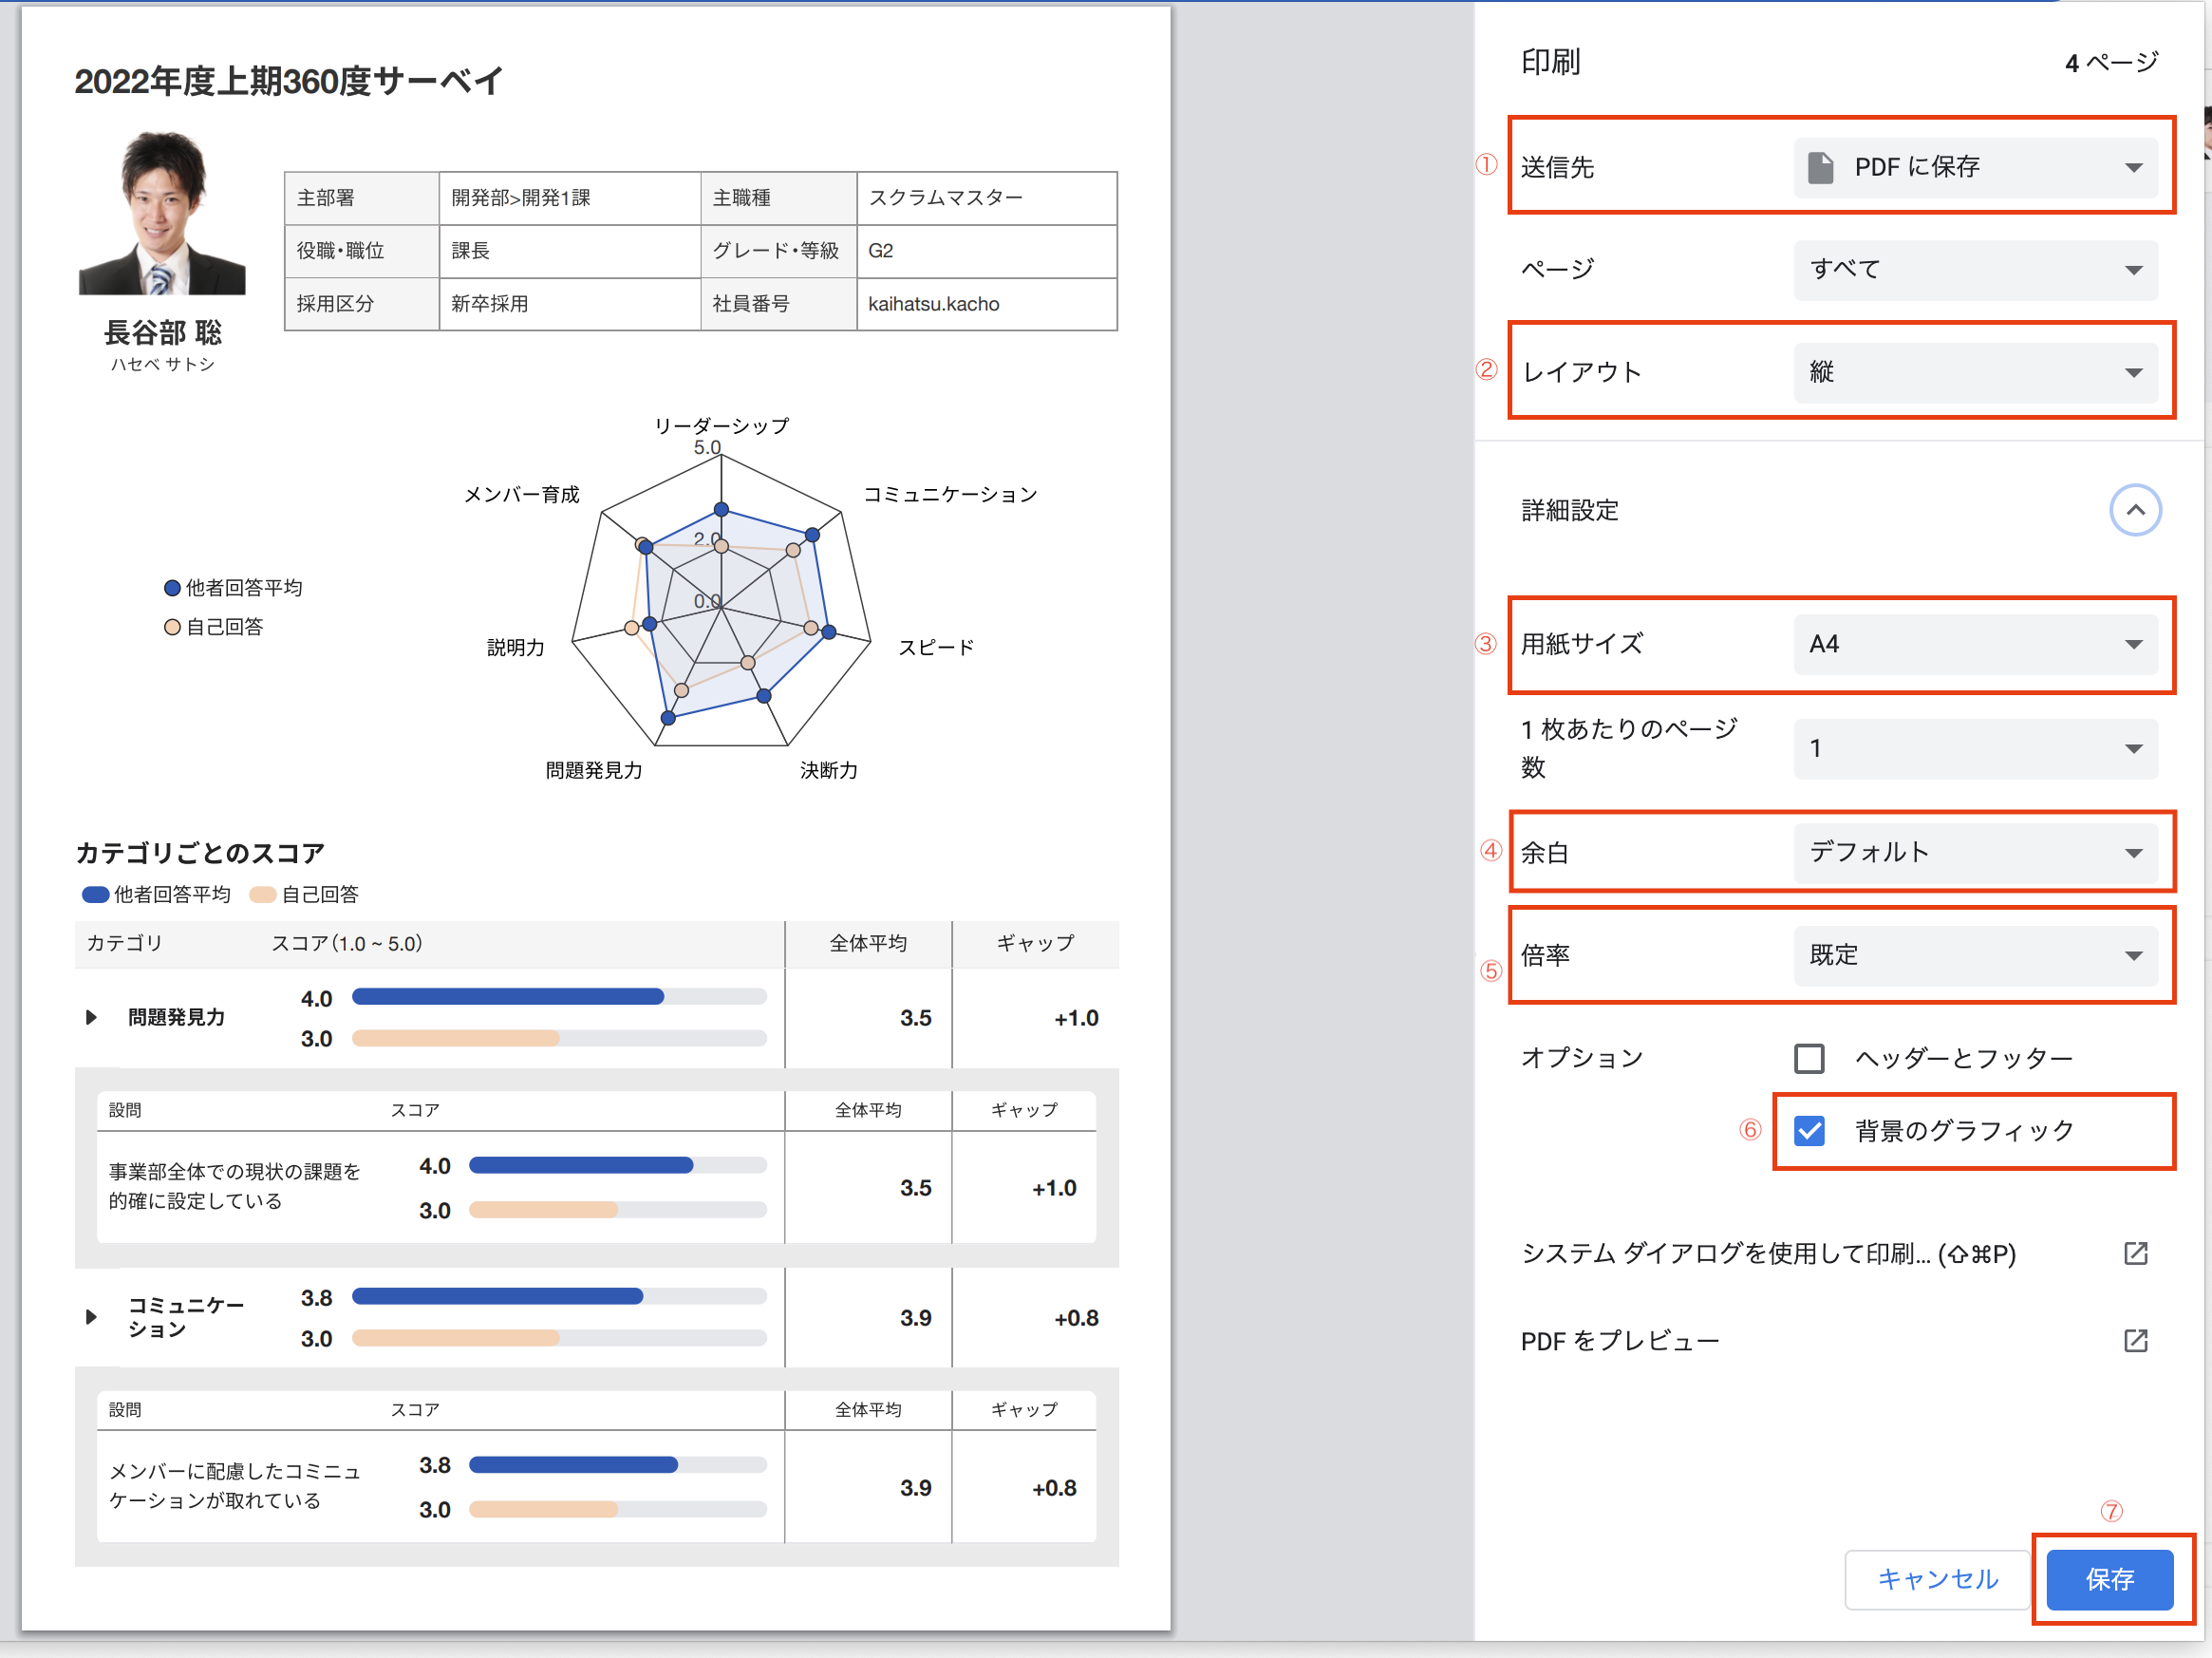Click the PDF file icon in 送信先
2212x1658 pixels.
click(x=1820, y=167)
